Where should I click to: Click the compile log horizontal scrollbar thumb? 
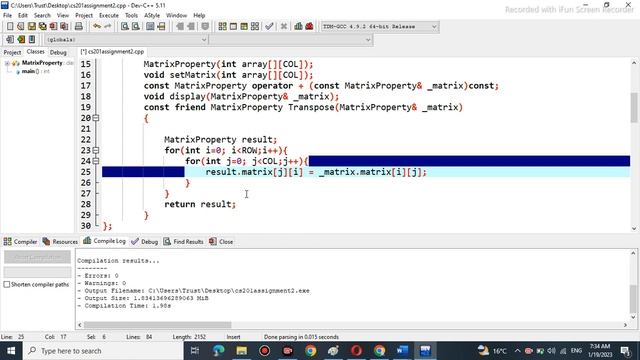click(x=158, y=325)
